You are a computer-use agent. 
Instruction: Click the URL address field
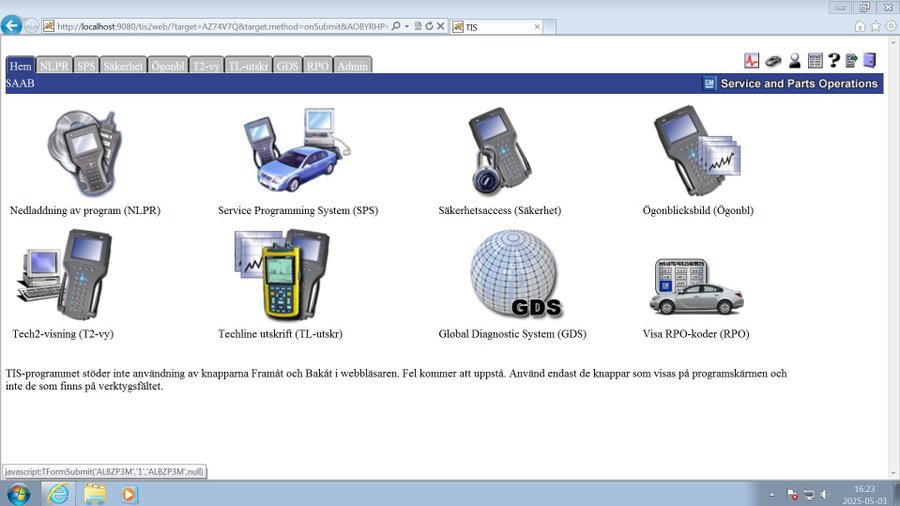pos(222,26)
